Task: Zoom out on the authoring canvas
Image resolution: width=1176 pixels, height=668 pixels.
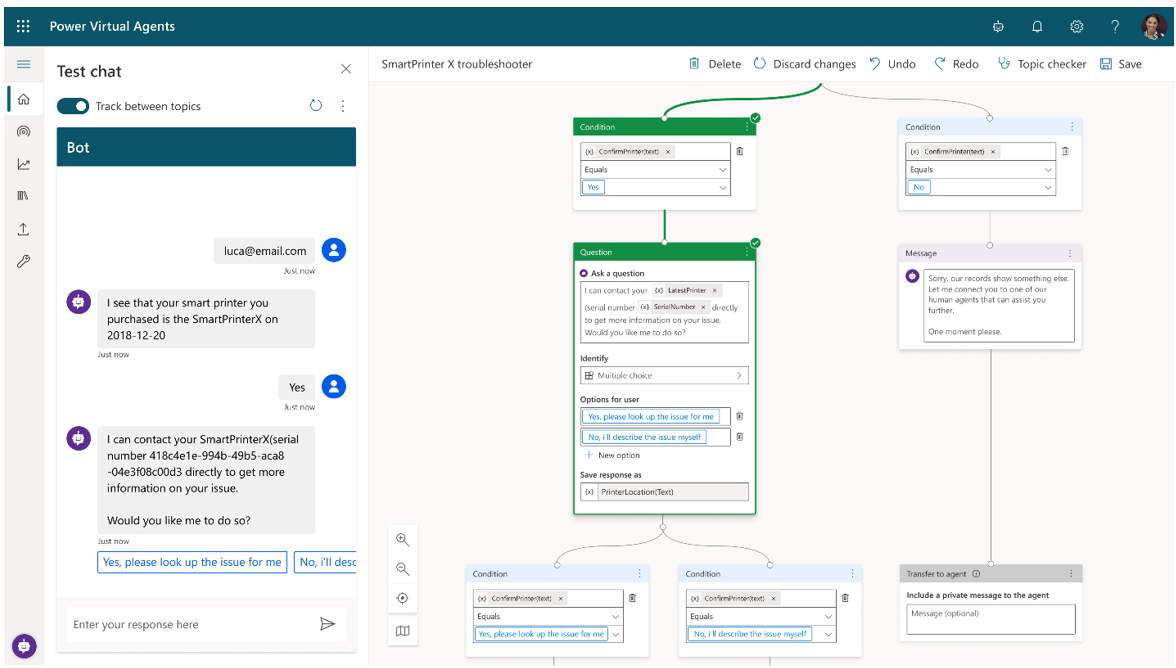Action: pyautogui.click(x=403, y=569)
